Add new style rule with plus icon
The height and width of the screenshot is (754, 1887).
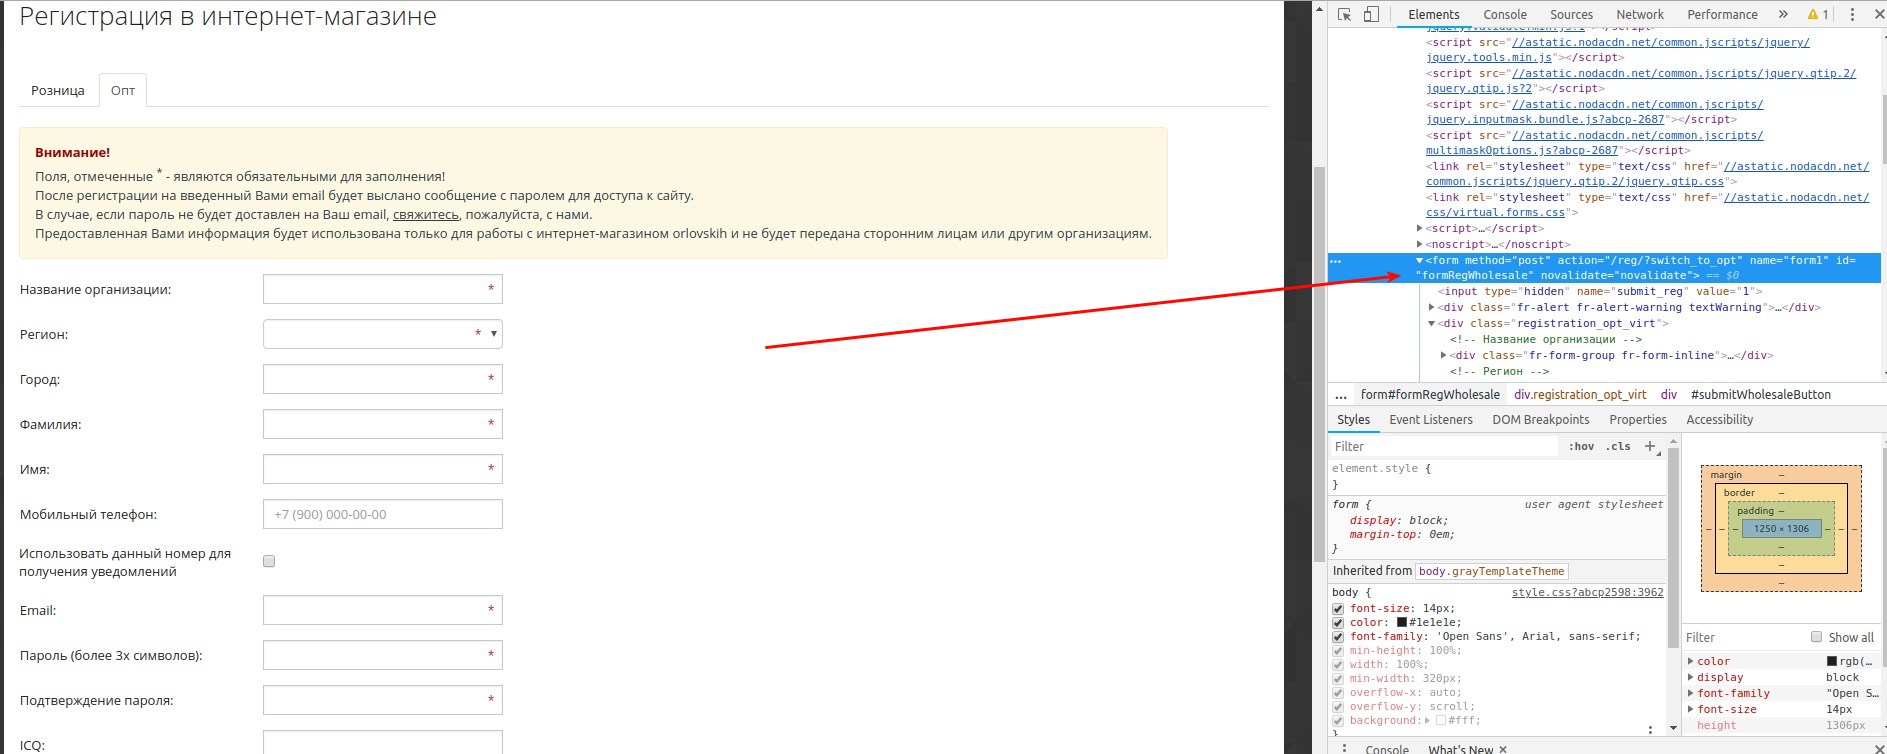(x=1650, y=446)
